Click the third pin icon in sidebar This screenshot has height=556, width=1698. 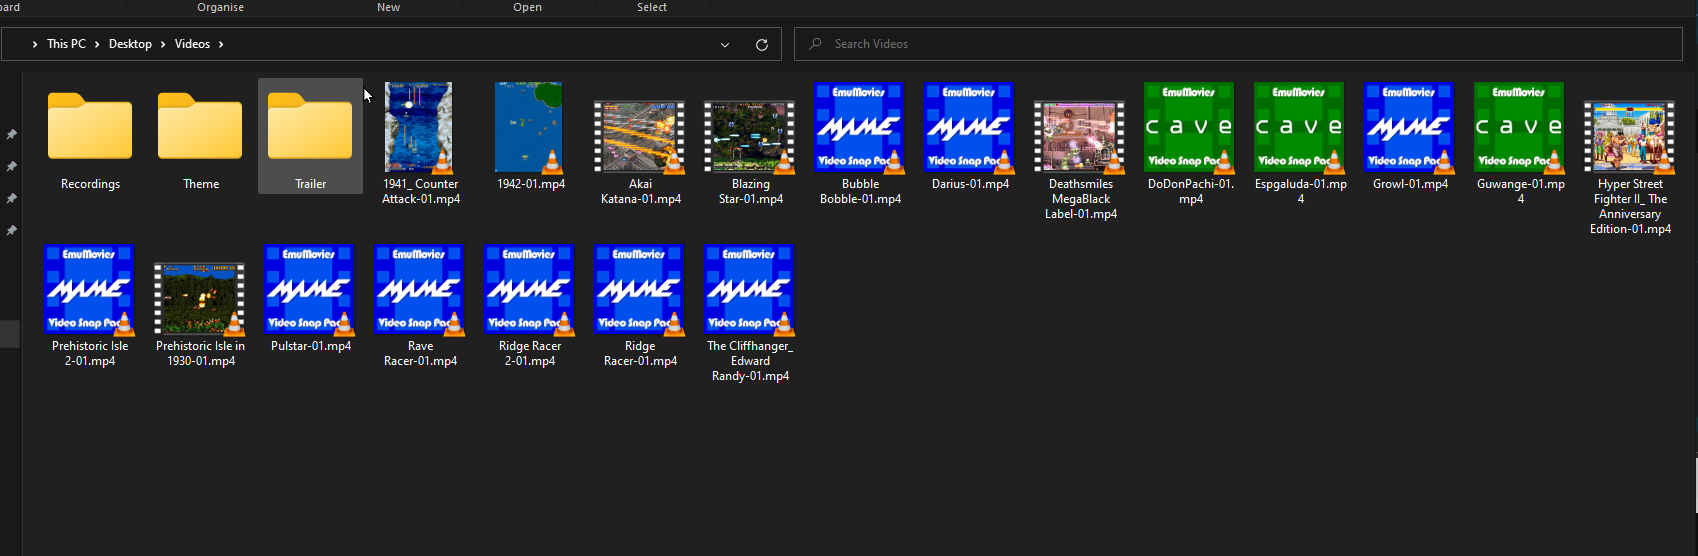(12, 198)
